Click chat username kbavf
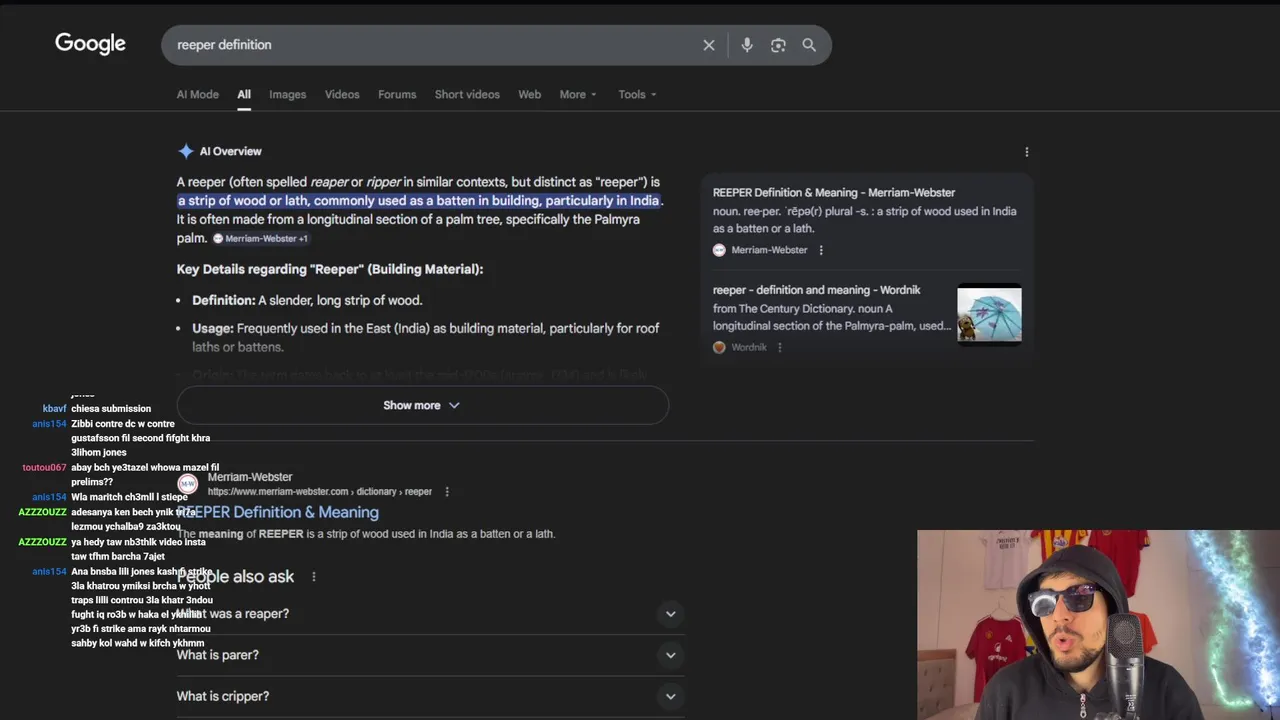The width and height of the screenshot is (1280, 720). (x=54, y=409)
